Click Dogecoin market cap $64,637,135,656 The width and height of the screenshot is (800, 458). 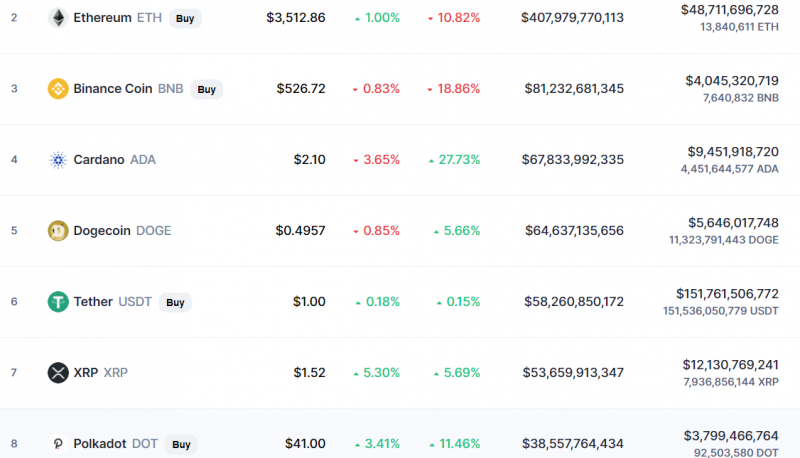(x=574, y=231)
